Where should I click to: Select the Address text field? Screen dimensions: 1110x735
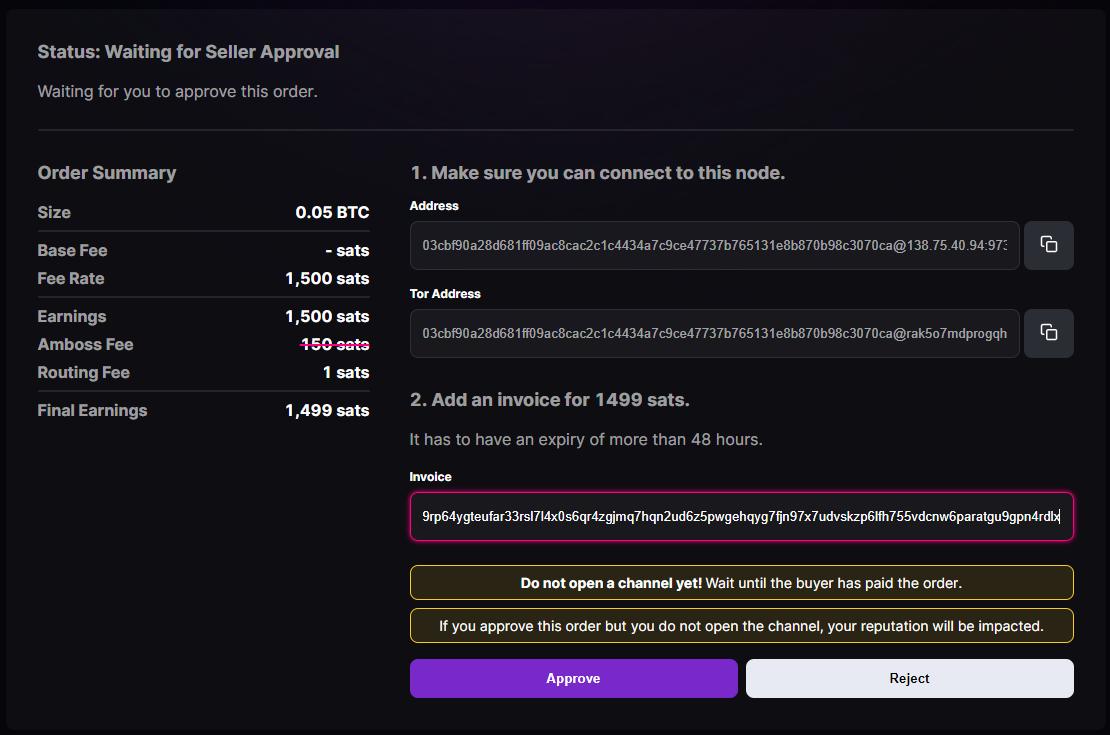(714, 245)
